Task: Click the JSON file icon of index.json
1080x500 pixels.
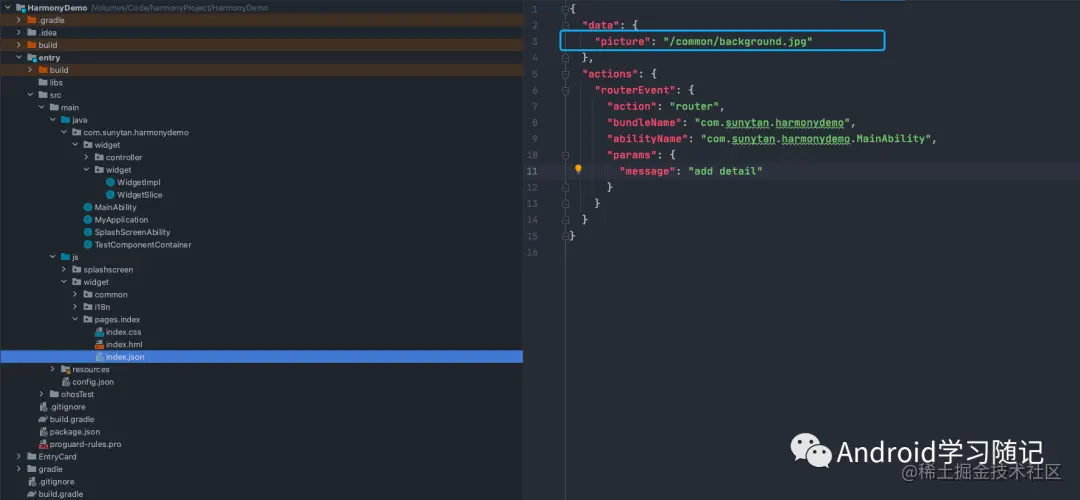Action: click(x=99, y=357)
